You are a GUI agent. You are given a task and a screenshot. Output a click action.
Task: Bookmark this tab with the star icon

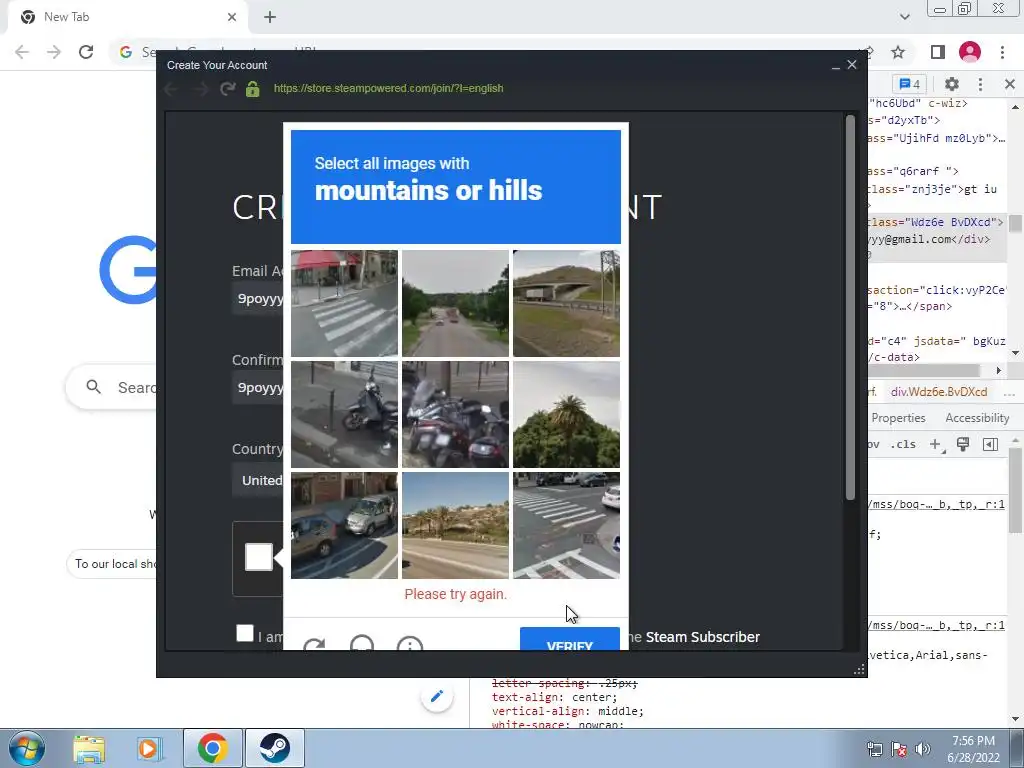(898, 52)
